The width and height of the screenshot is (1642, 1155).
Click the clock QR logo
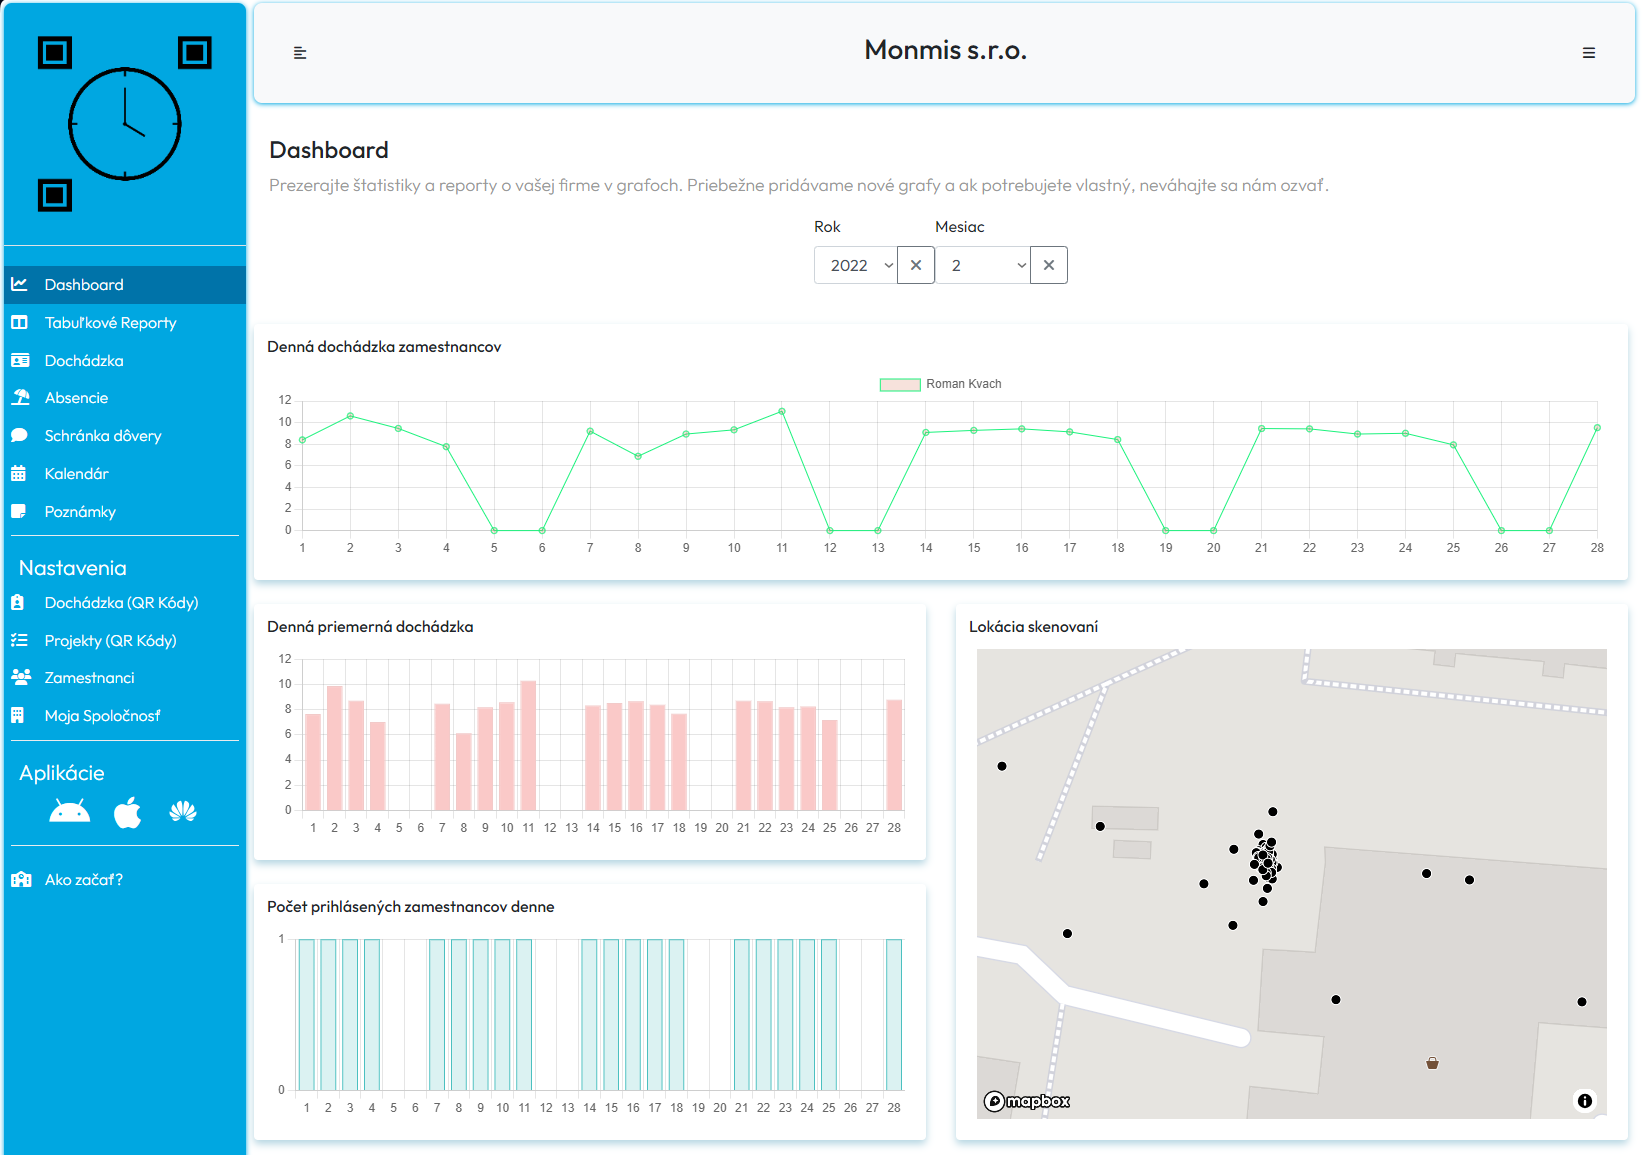tap(125, 124)
